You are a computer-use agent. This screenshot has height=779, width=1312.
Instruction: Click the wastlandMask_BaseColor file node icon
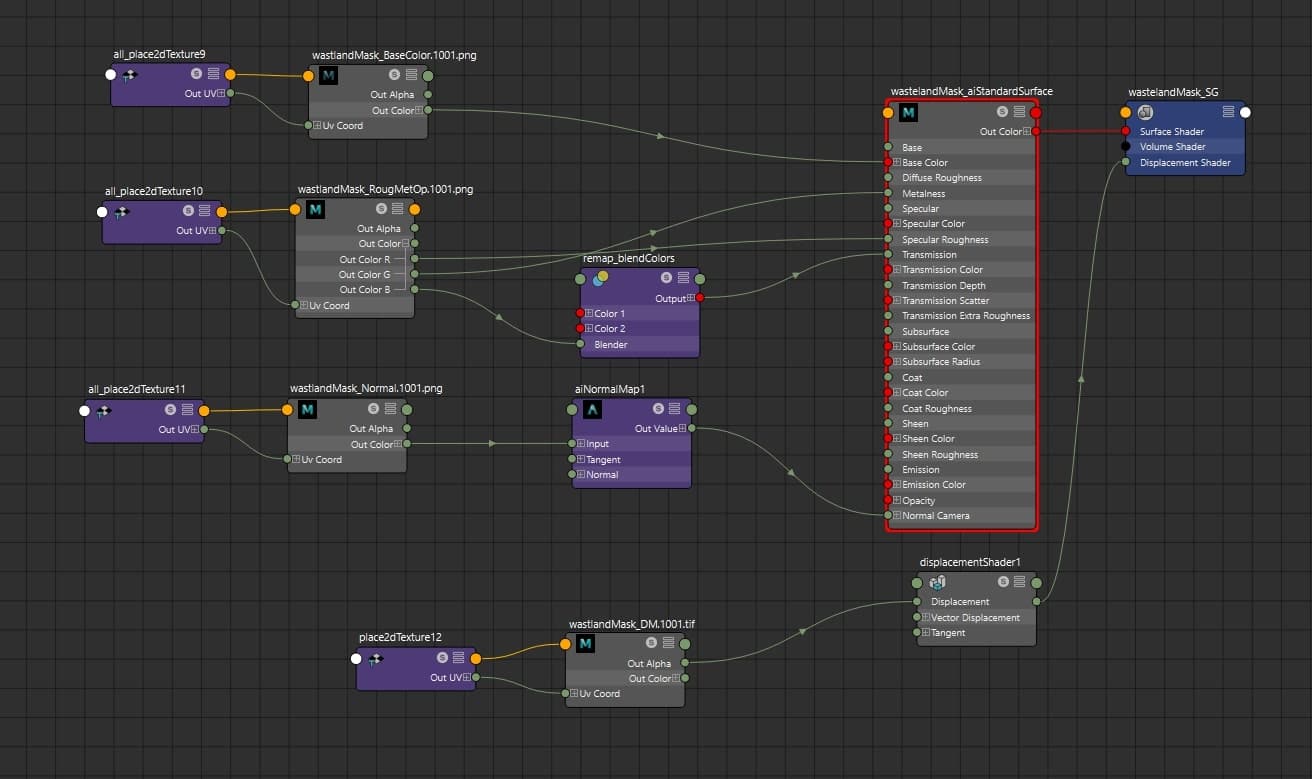click(x=328, y=75)
